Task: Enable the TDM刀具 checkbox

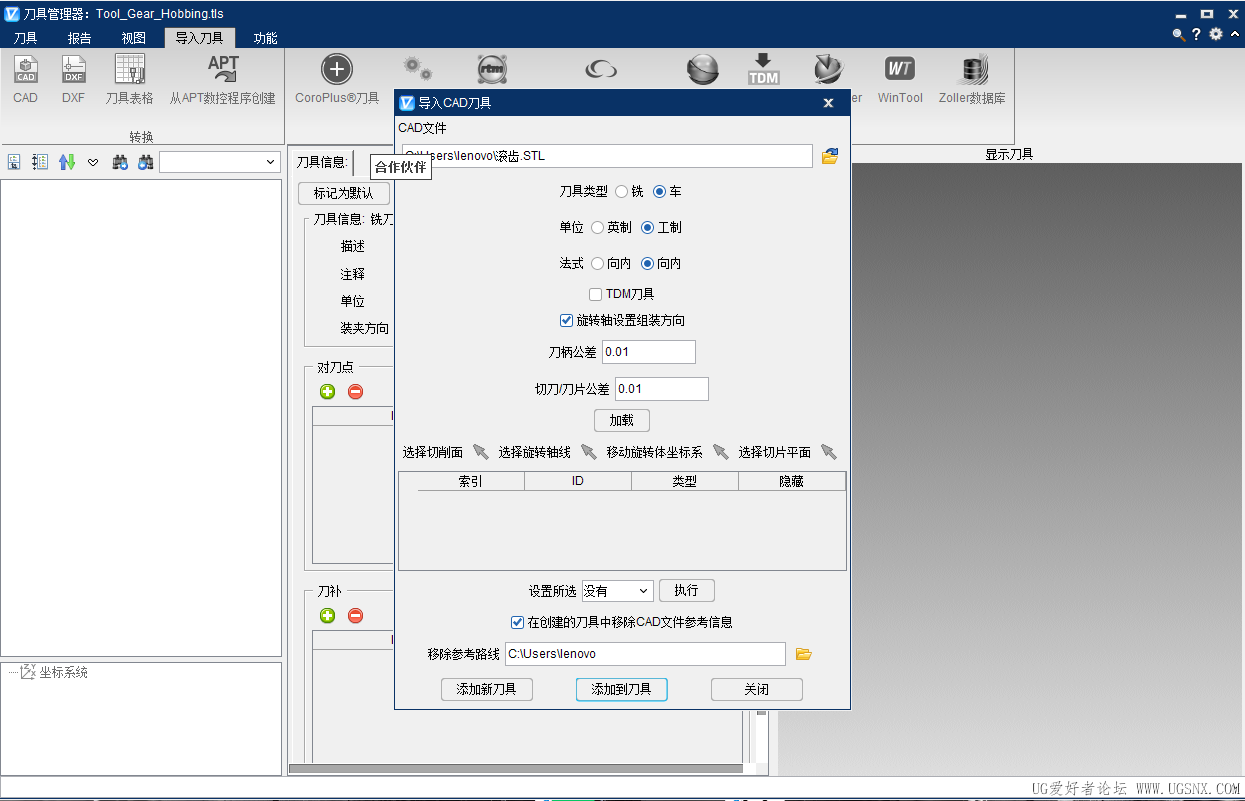Action: (x=596, y=294)
